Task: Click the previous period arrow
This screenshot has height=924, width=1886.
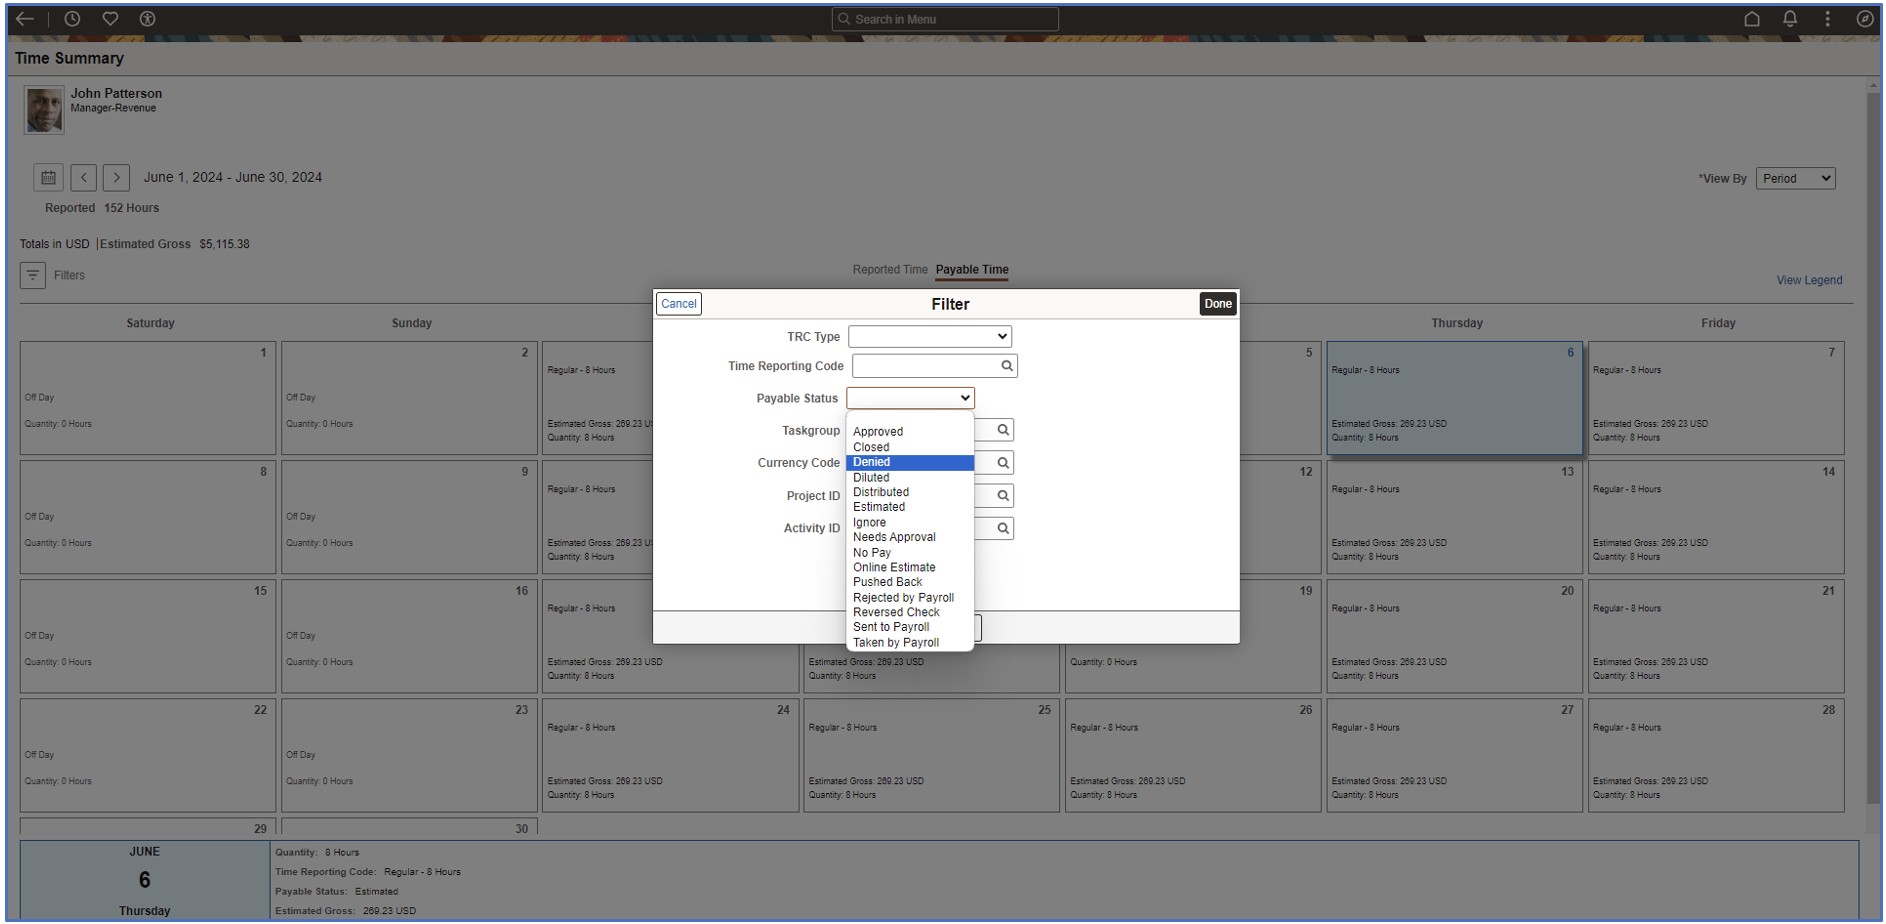Action: click(x=84, y=177)
